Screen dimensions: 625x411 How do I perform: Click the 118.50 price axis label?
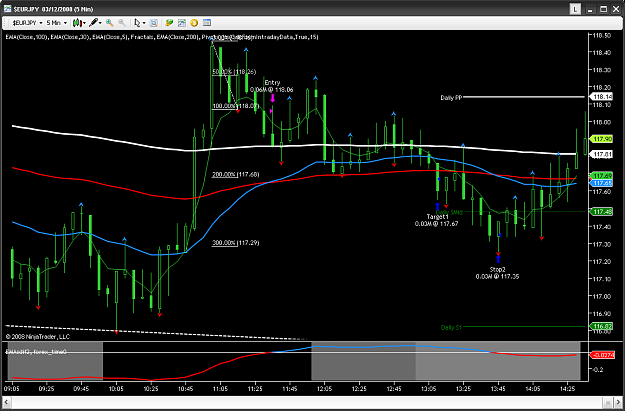(601, 35)
